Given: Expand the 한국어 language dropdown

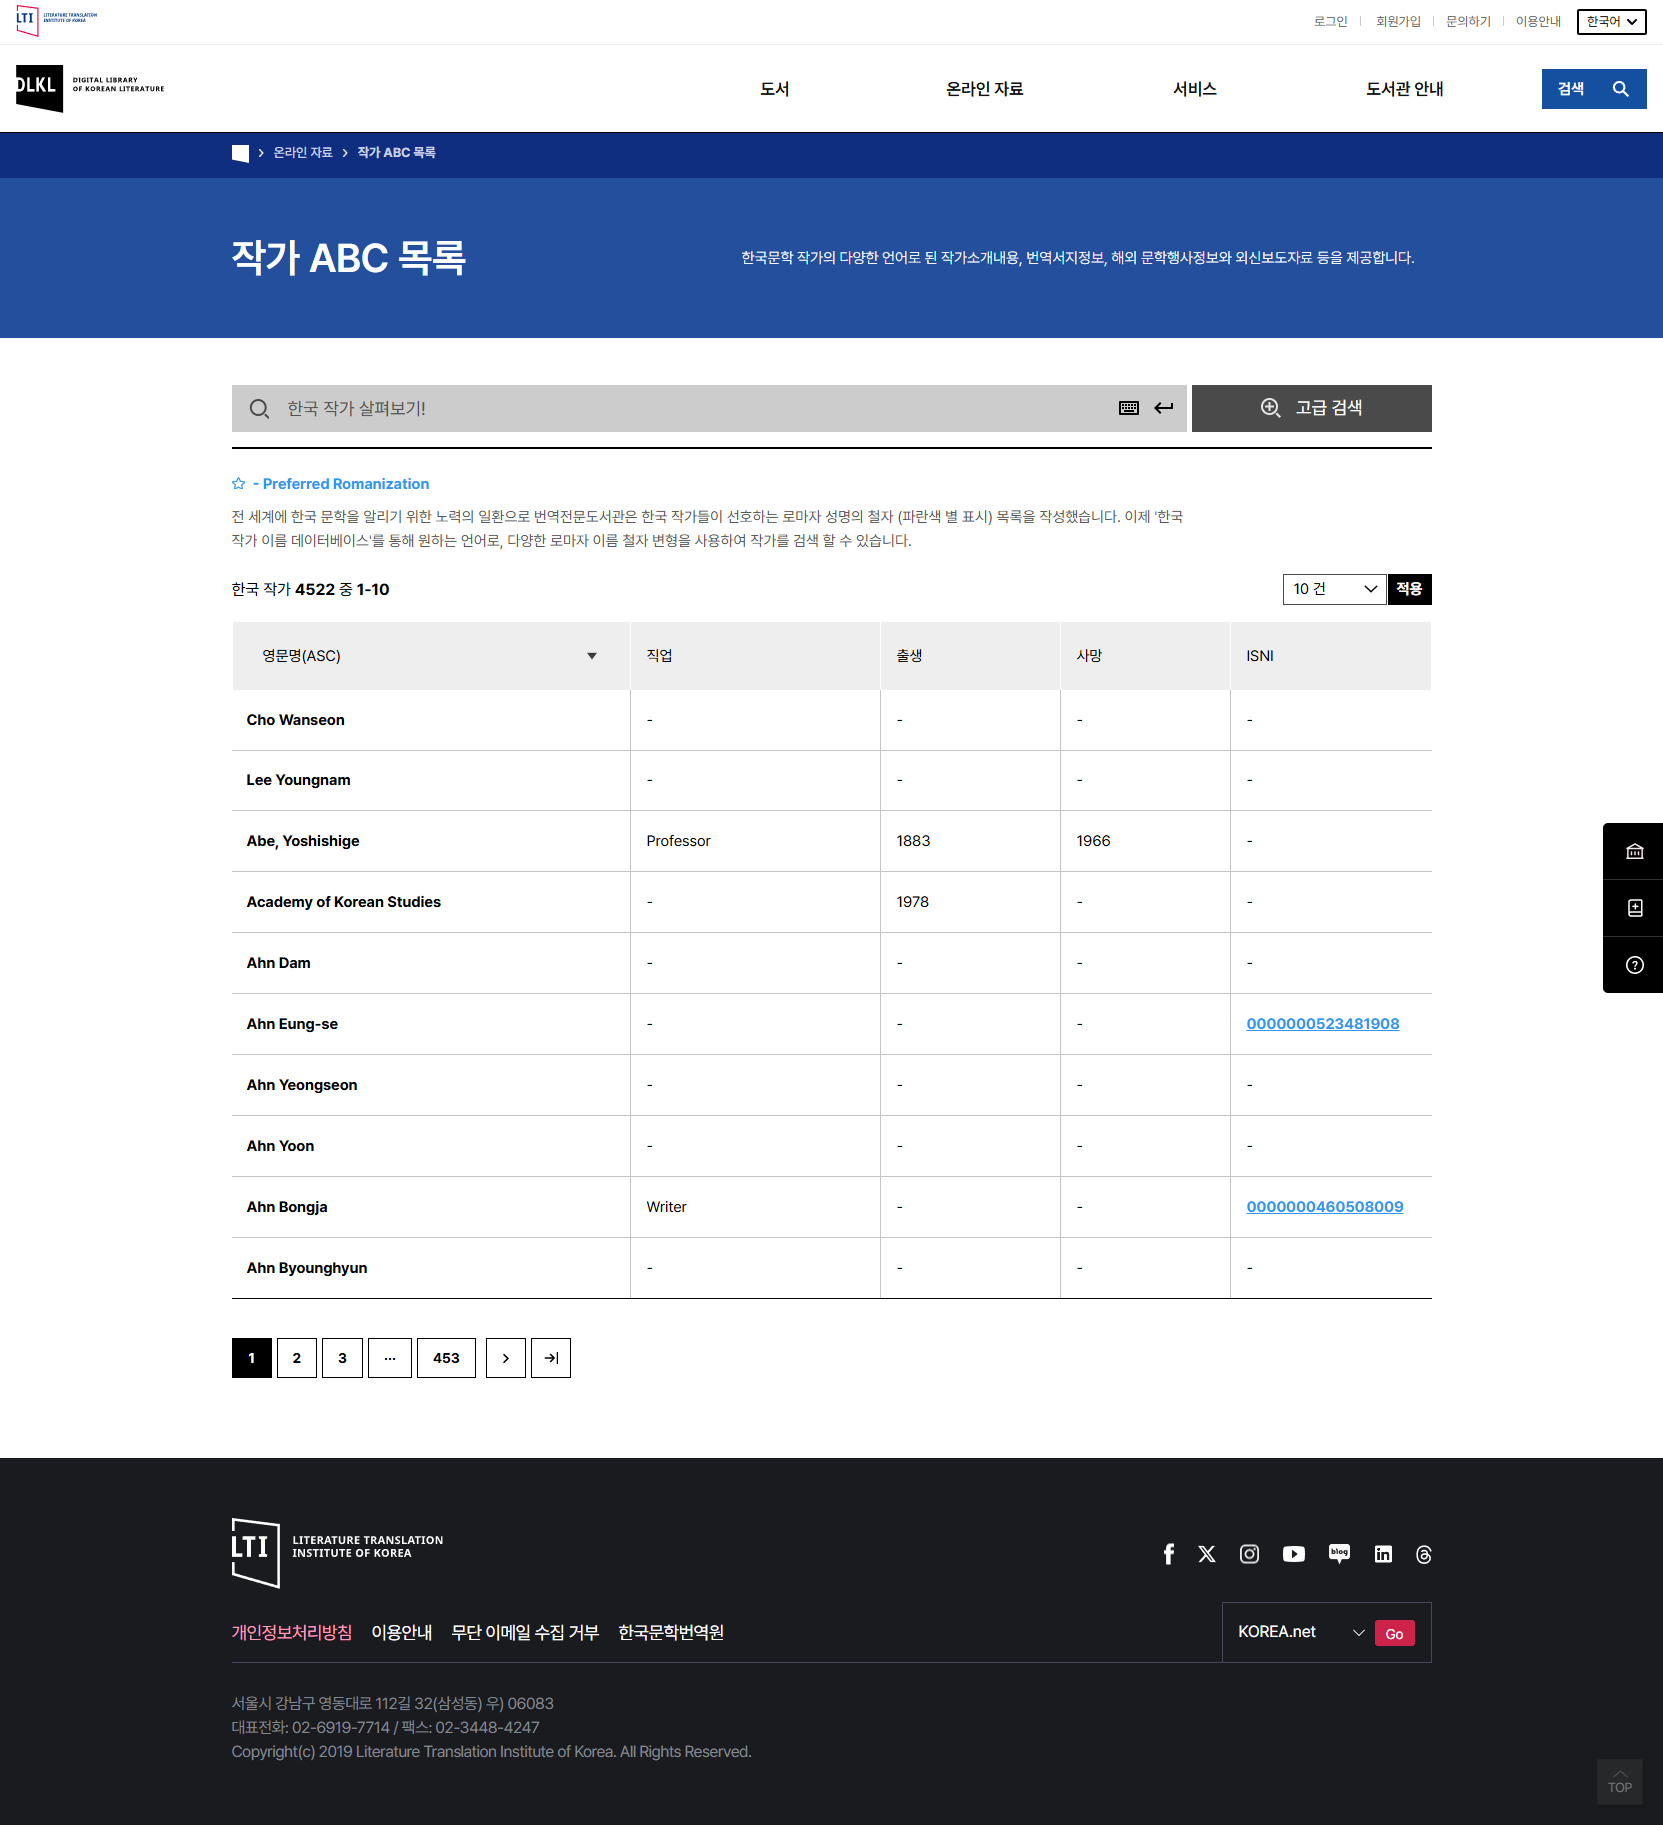Looking at the screenshot, I should tap(1611, 22).
